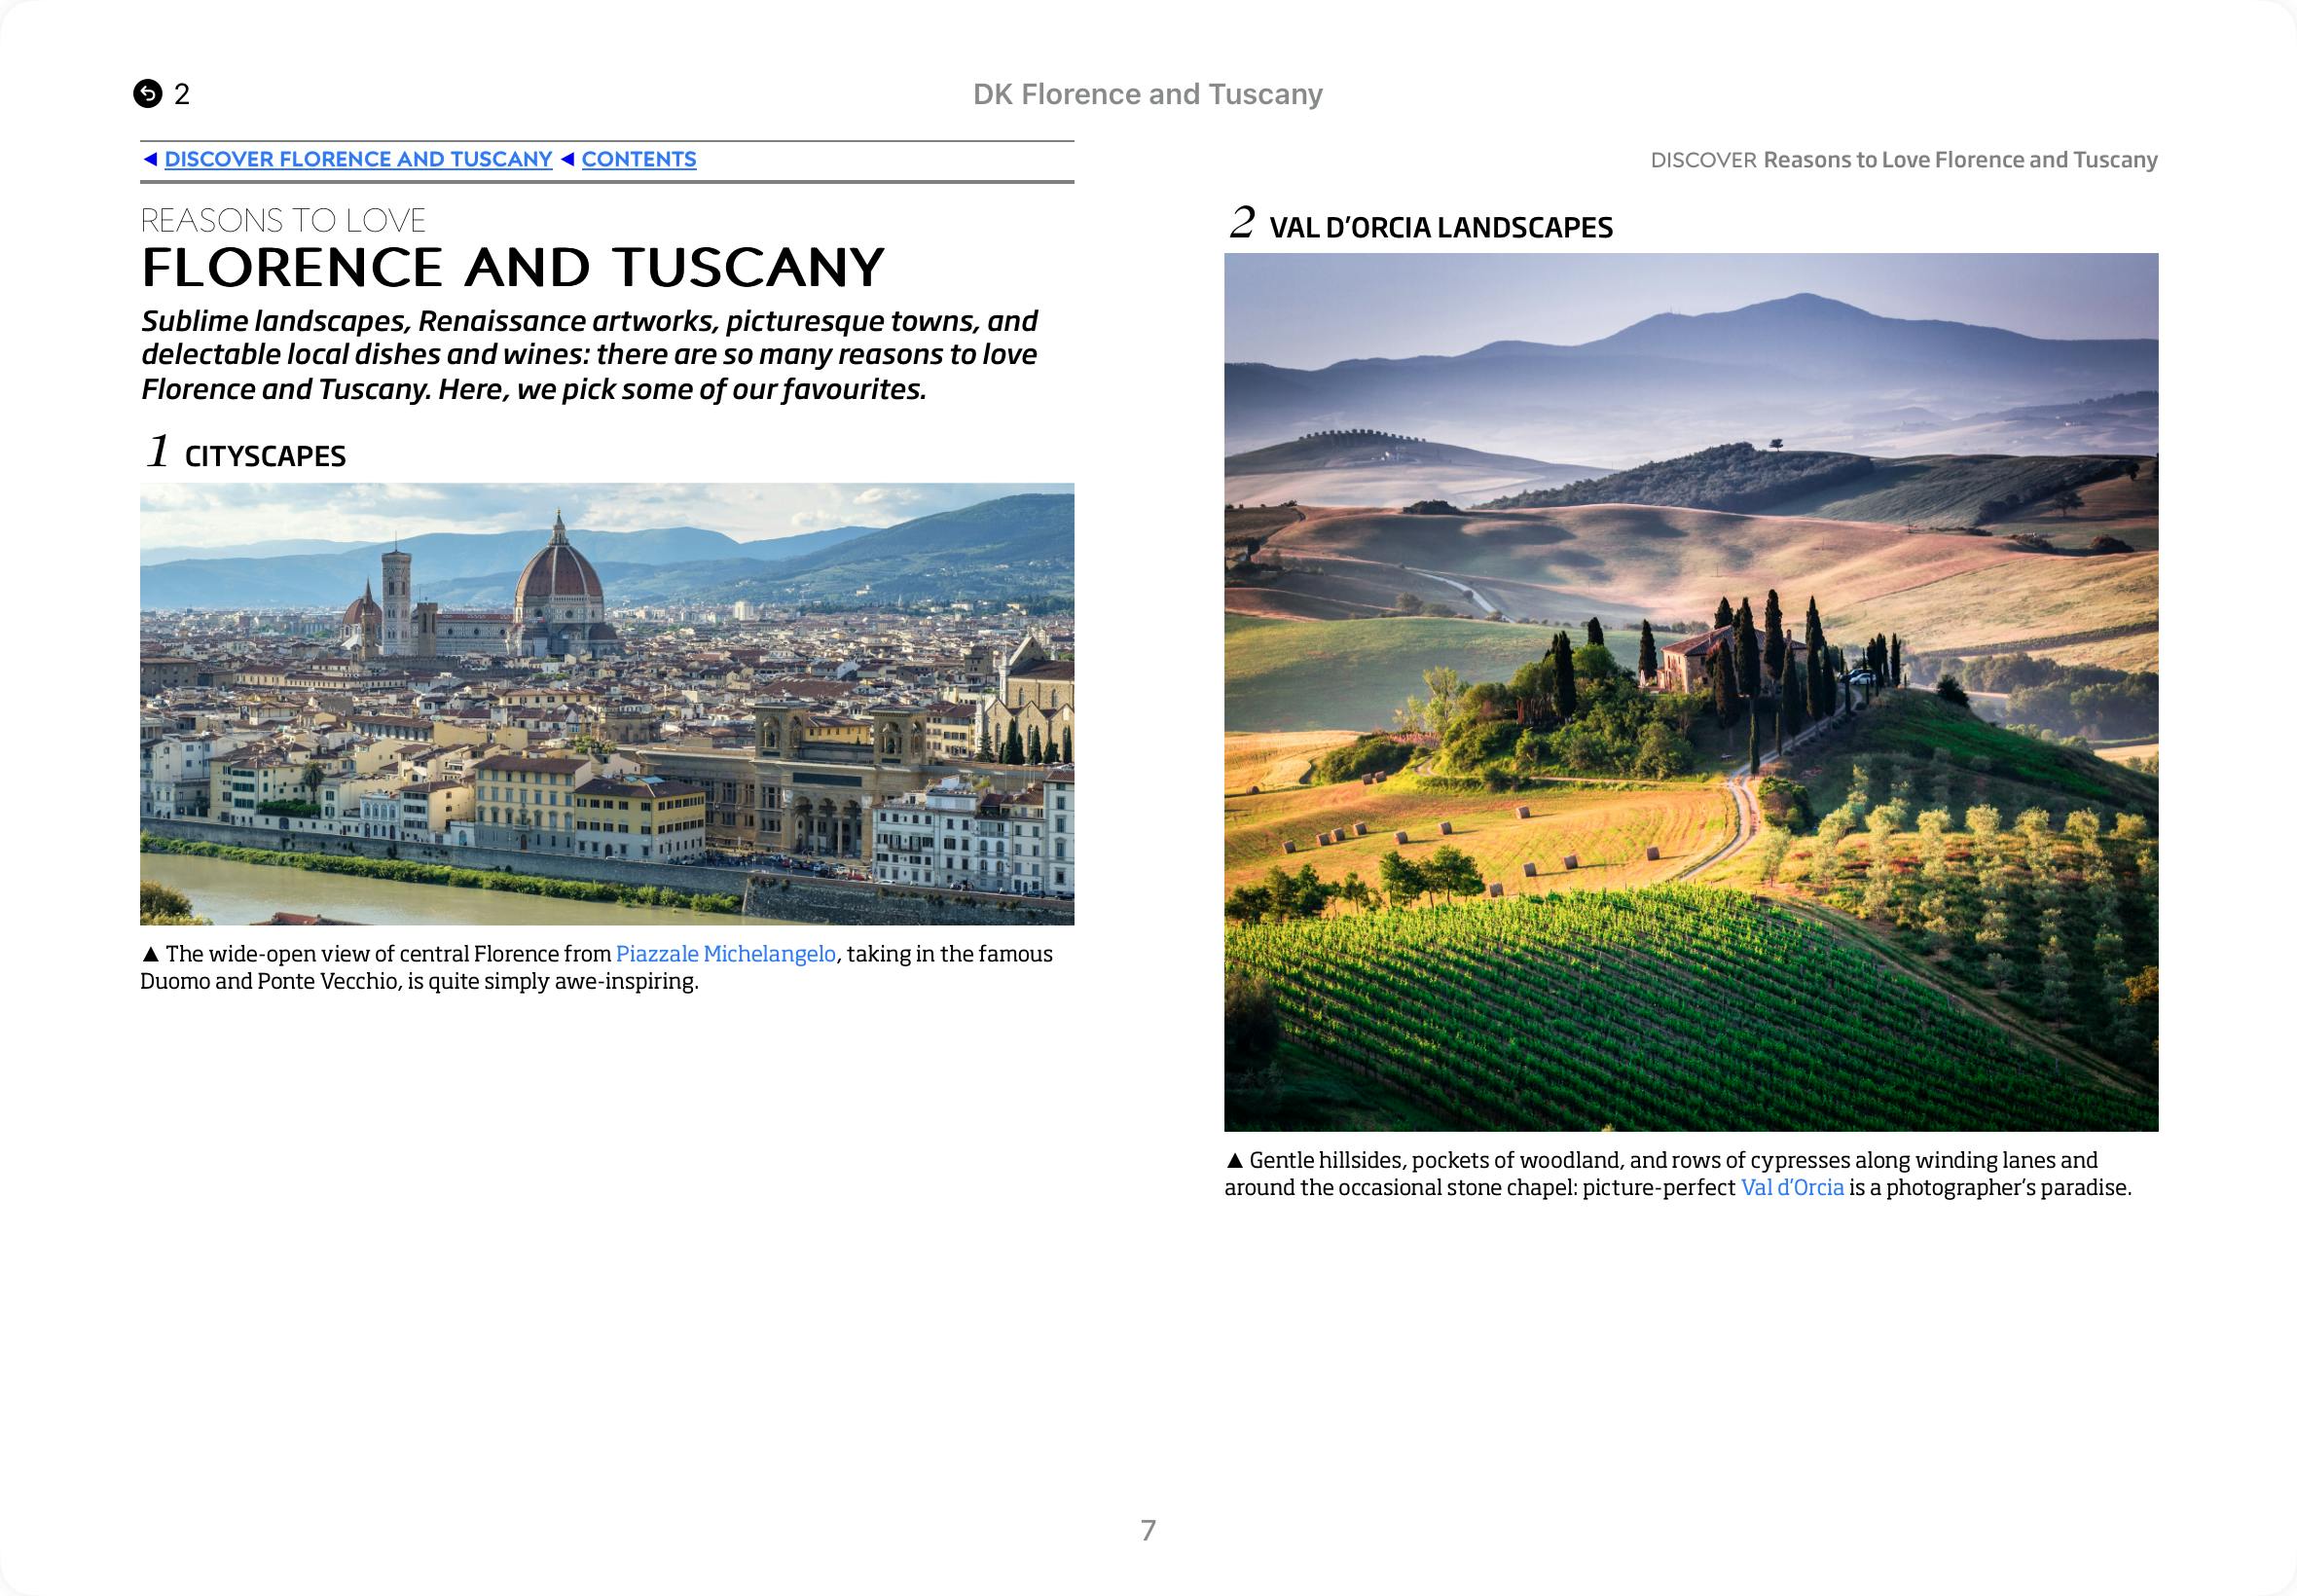
Task: Click the caption triangle under the Florence photo
Action: [x=151, y=954]
